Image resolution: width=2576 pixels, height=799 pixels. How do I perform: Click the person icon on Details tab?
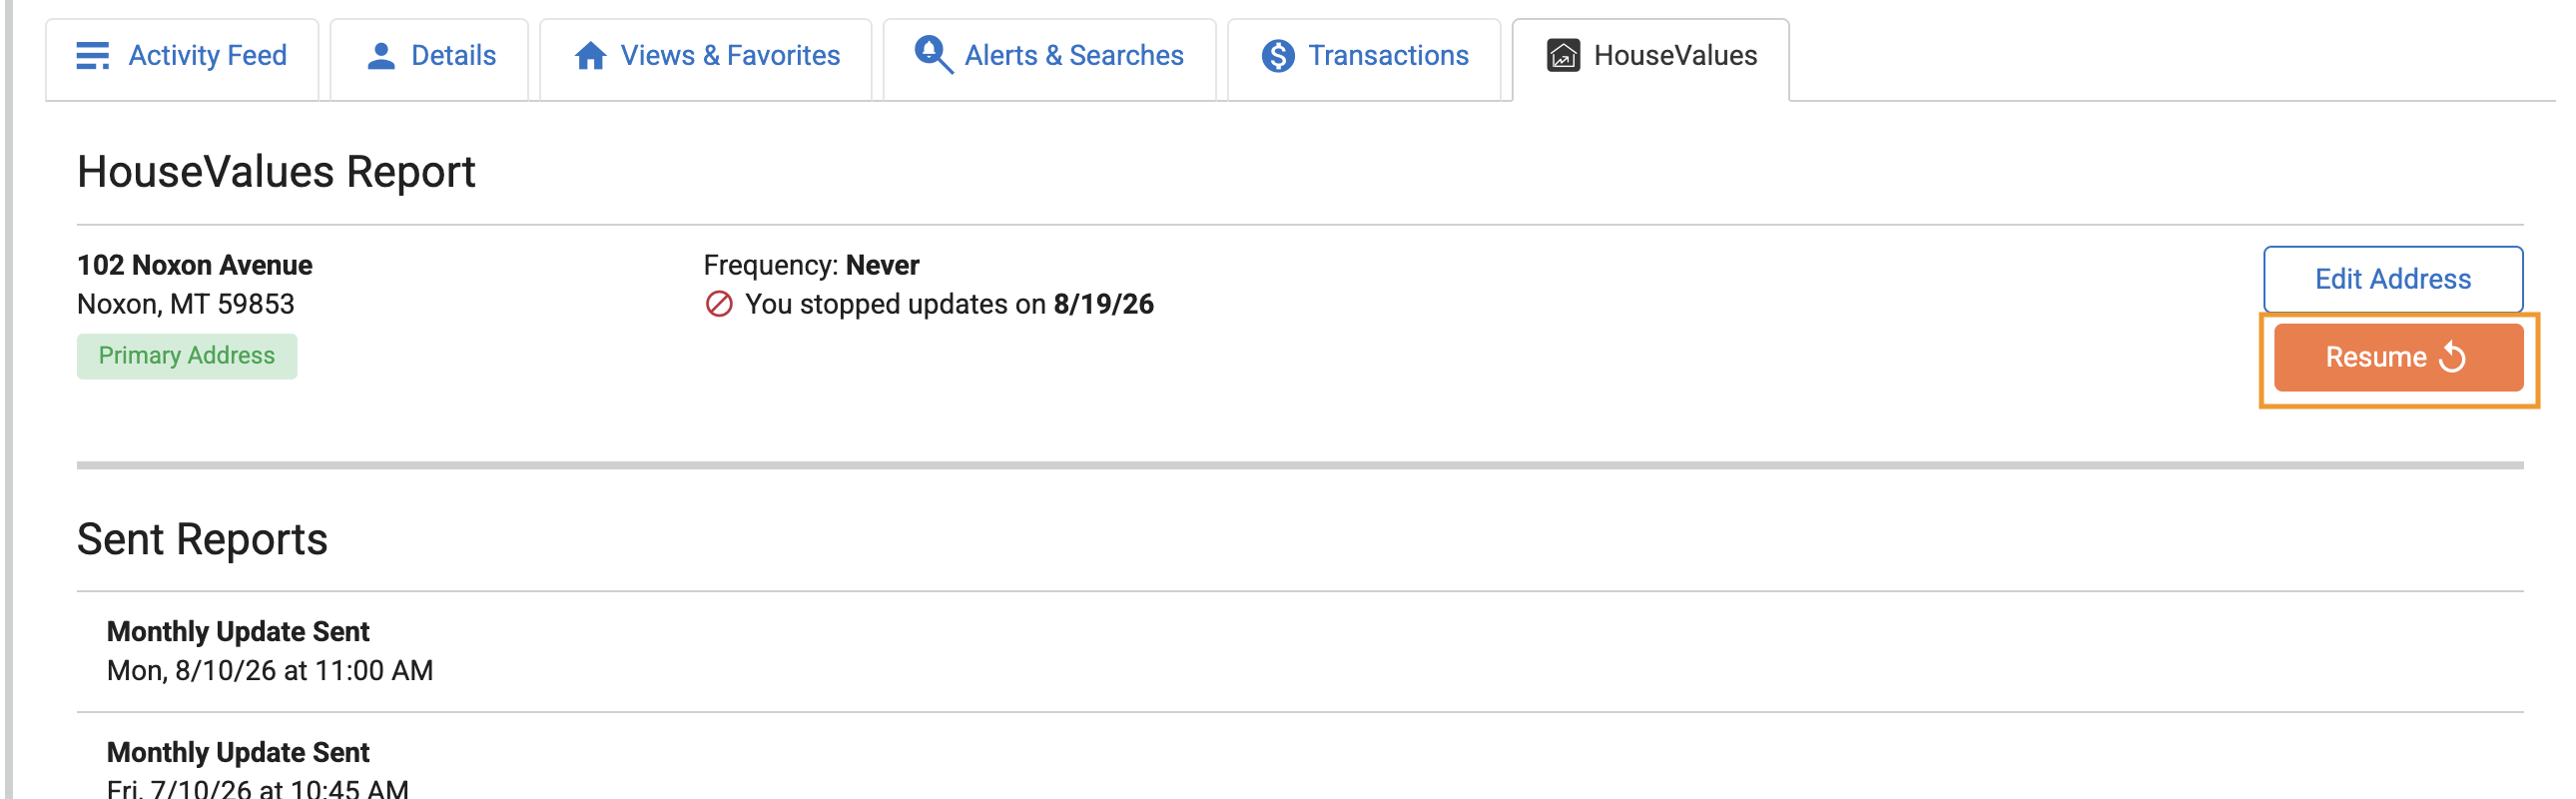coord(381,56)
